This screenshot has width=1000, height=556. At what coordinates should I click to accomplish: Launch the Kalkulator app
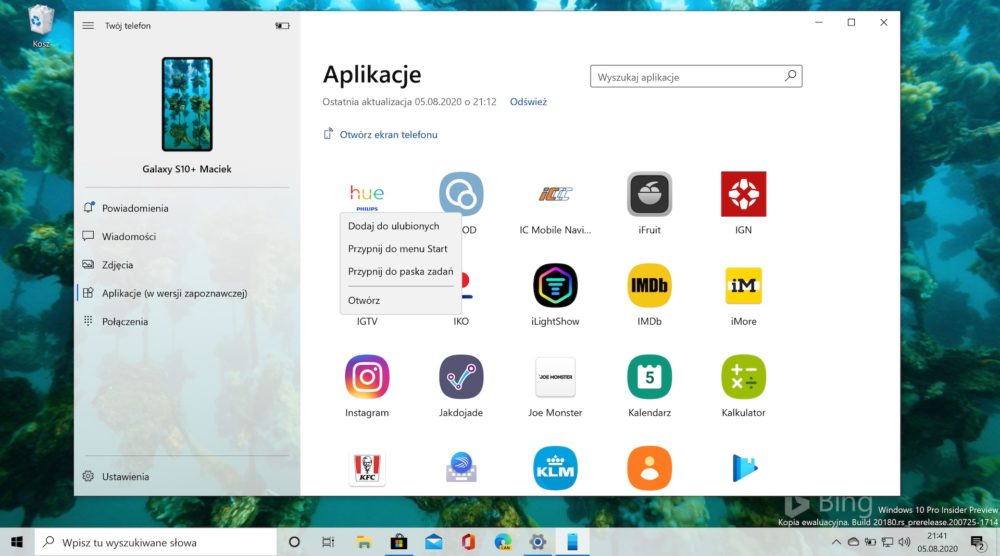pos(743,377)
